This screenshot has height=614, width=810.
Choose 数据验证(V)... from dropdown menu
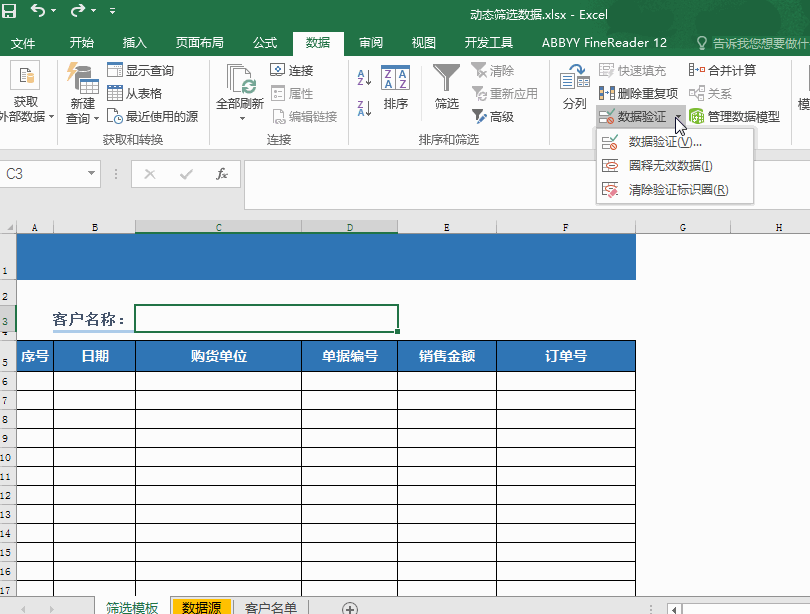coord(675,142)
